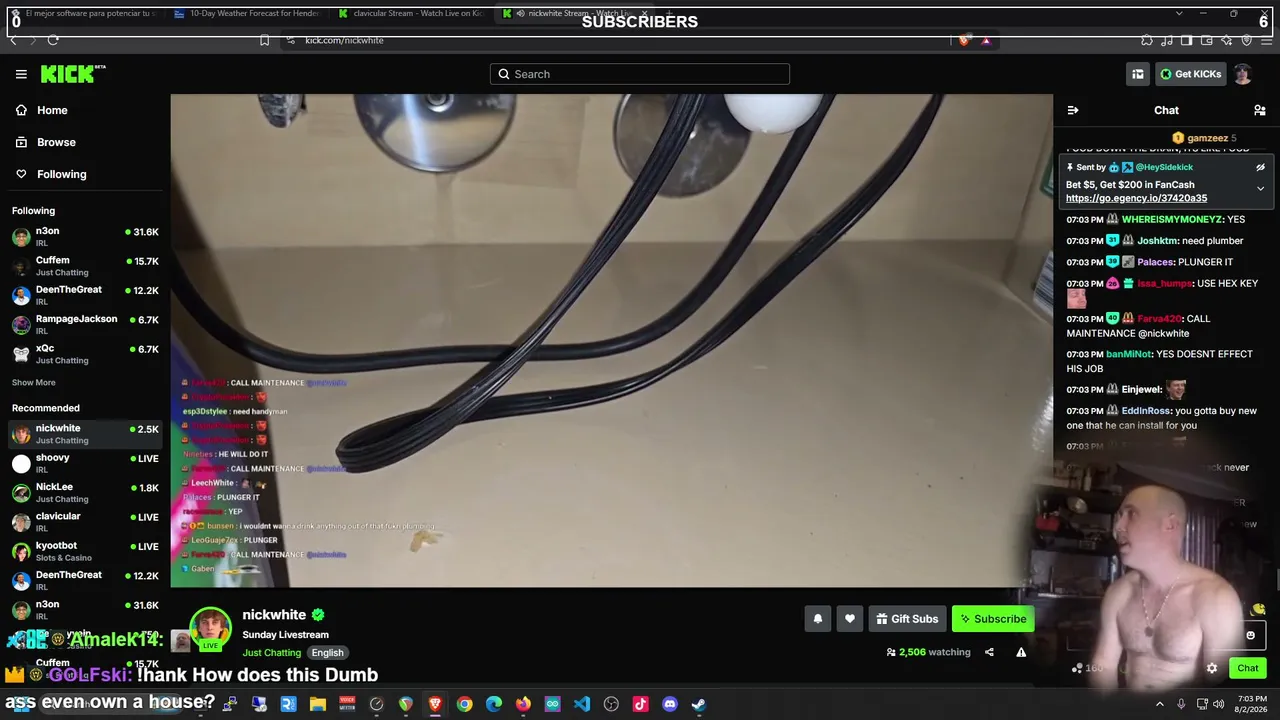Collapse the chat panel
The image size is (1280, 720).
(1073, 110)
